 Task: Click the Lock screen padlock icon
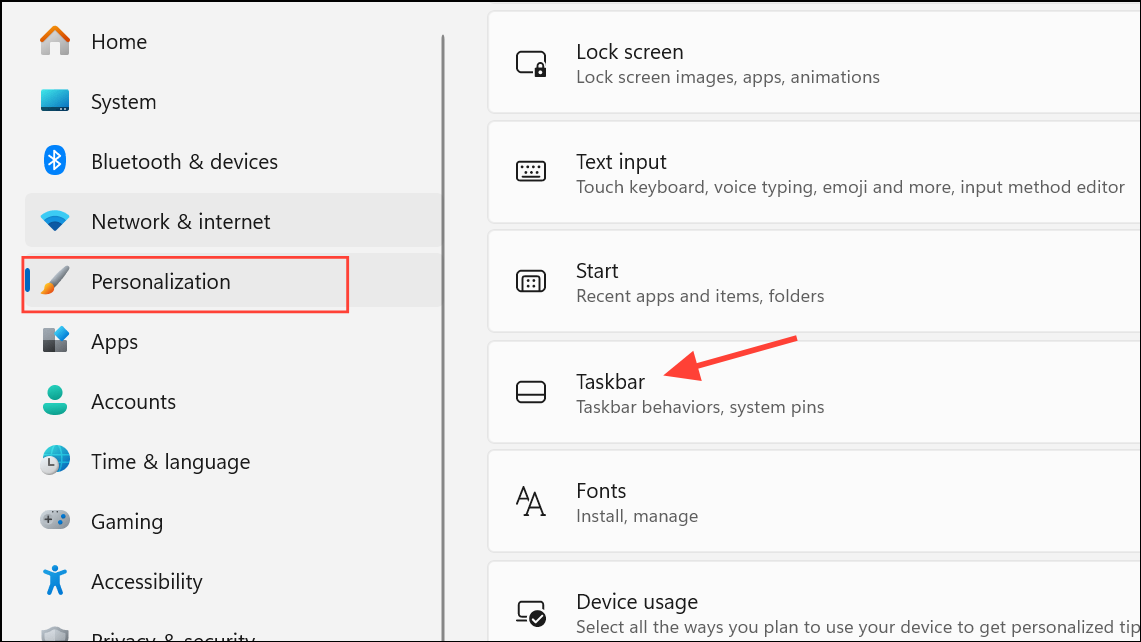pyautogui.click(x=531, y=62)
